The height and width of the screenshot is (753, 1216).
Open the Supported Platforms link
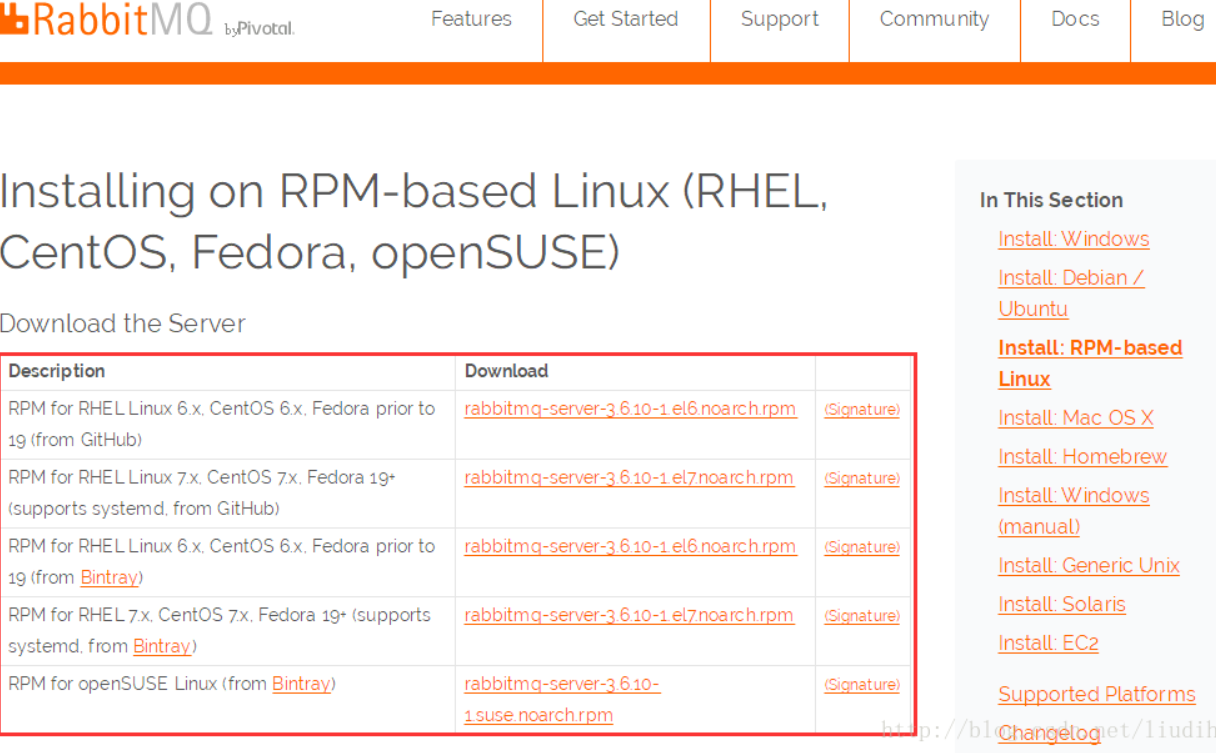(x=1096, y=695)
